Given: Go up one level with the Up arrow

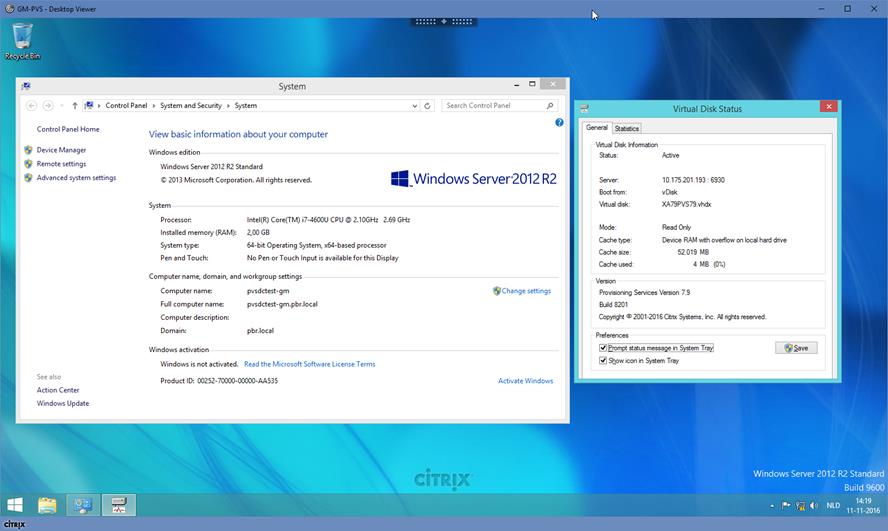Looking at the screenshot, I should pyautogui.click(x=75, y=105).
